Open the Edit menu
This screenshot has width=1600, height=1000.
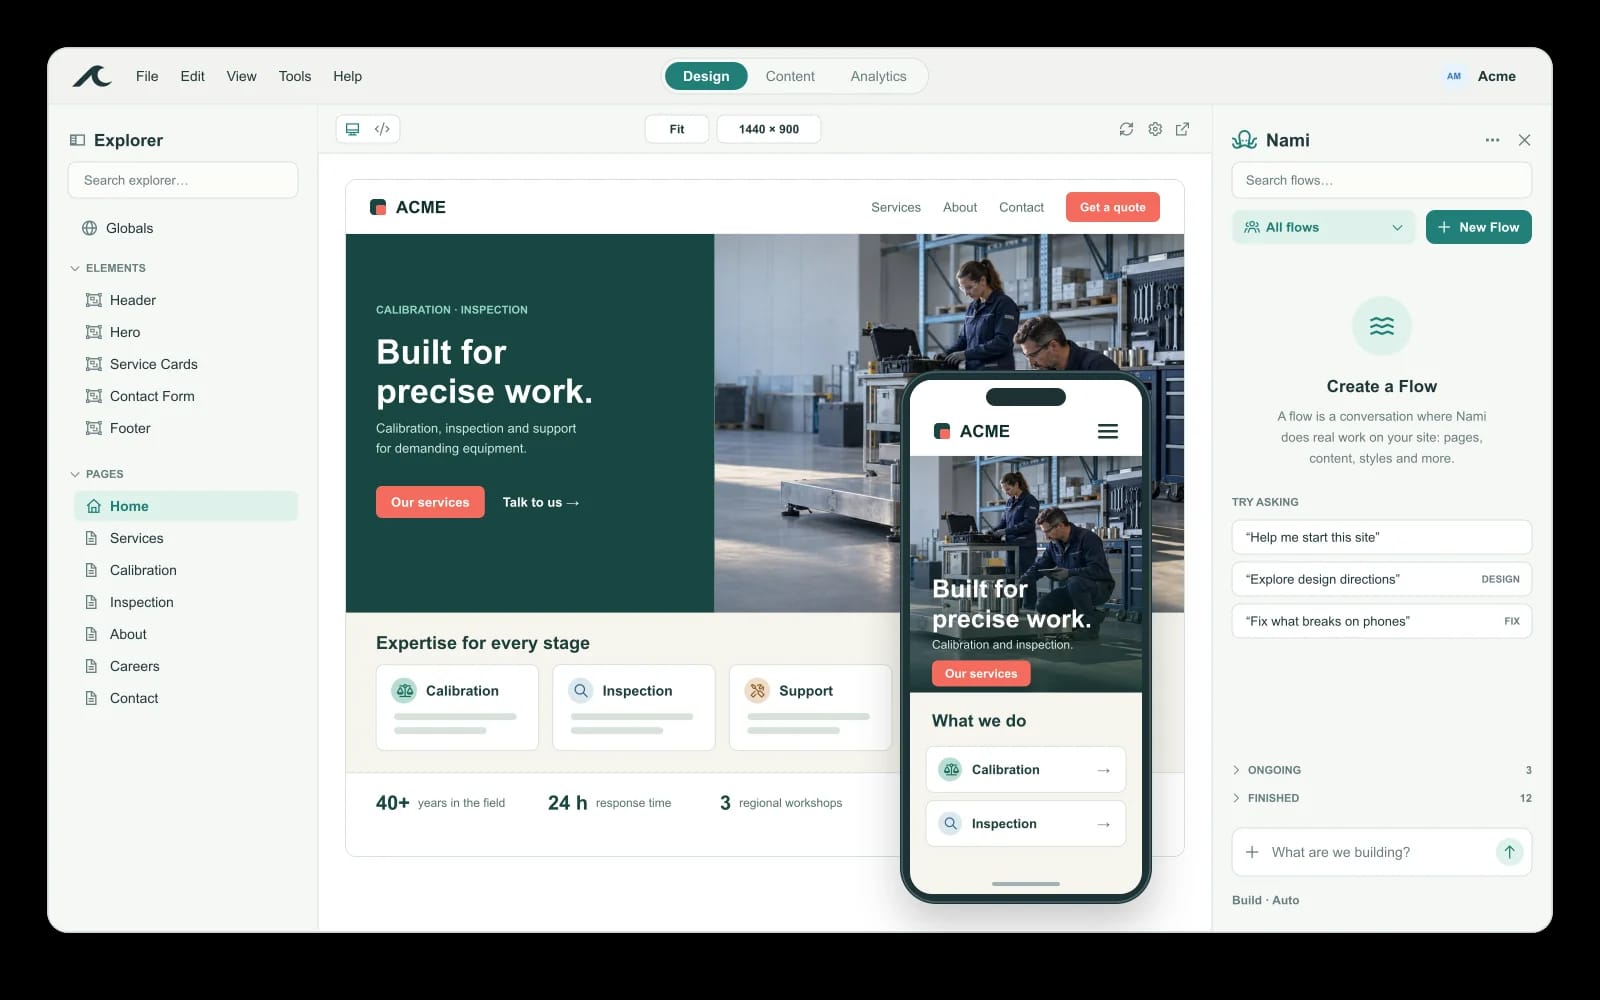point(192,76)
